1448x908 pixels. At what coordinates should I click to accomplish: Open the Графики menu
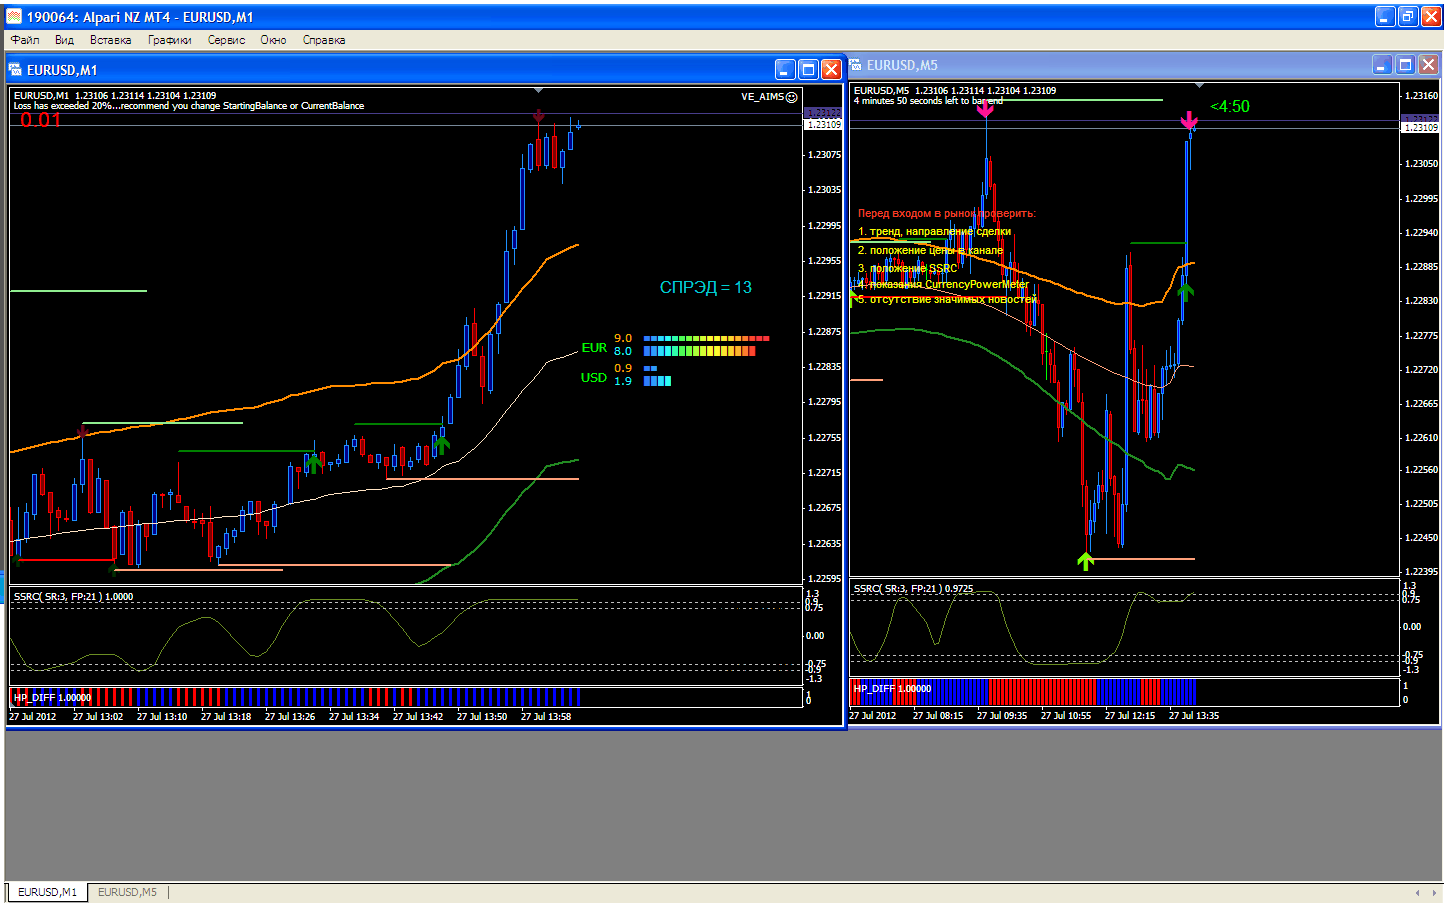coord(169,40)
